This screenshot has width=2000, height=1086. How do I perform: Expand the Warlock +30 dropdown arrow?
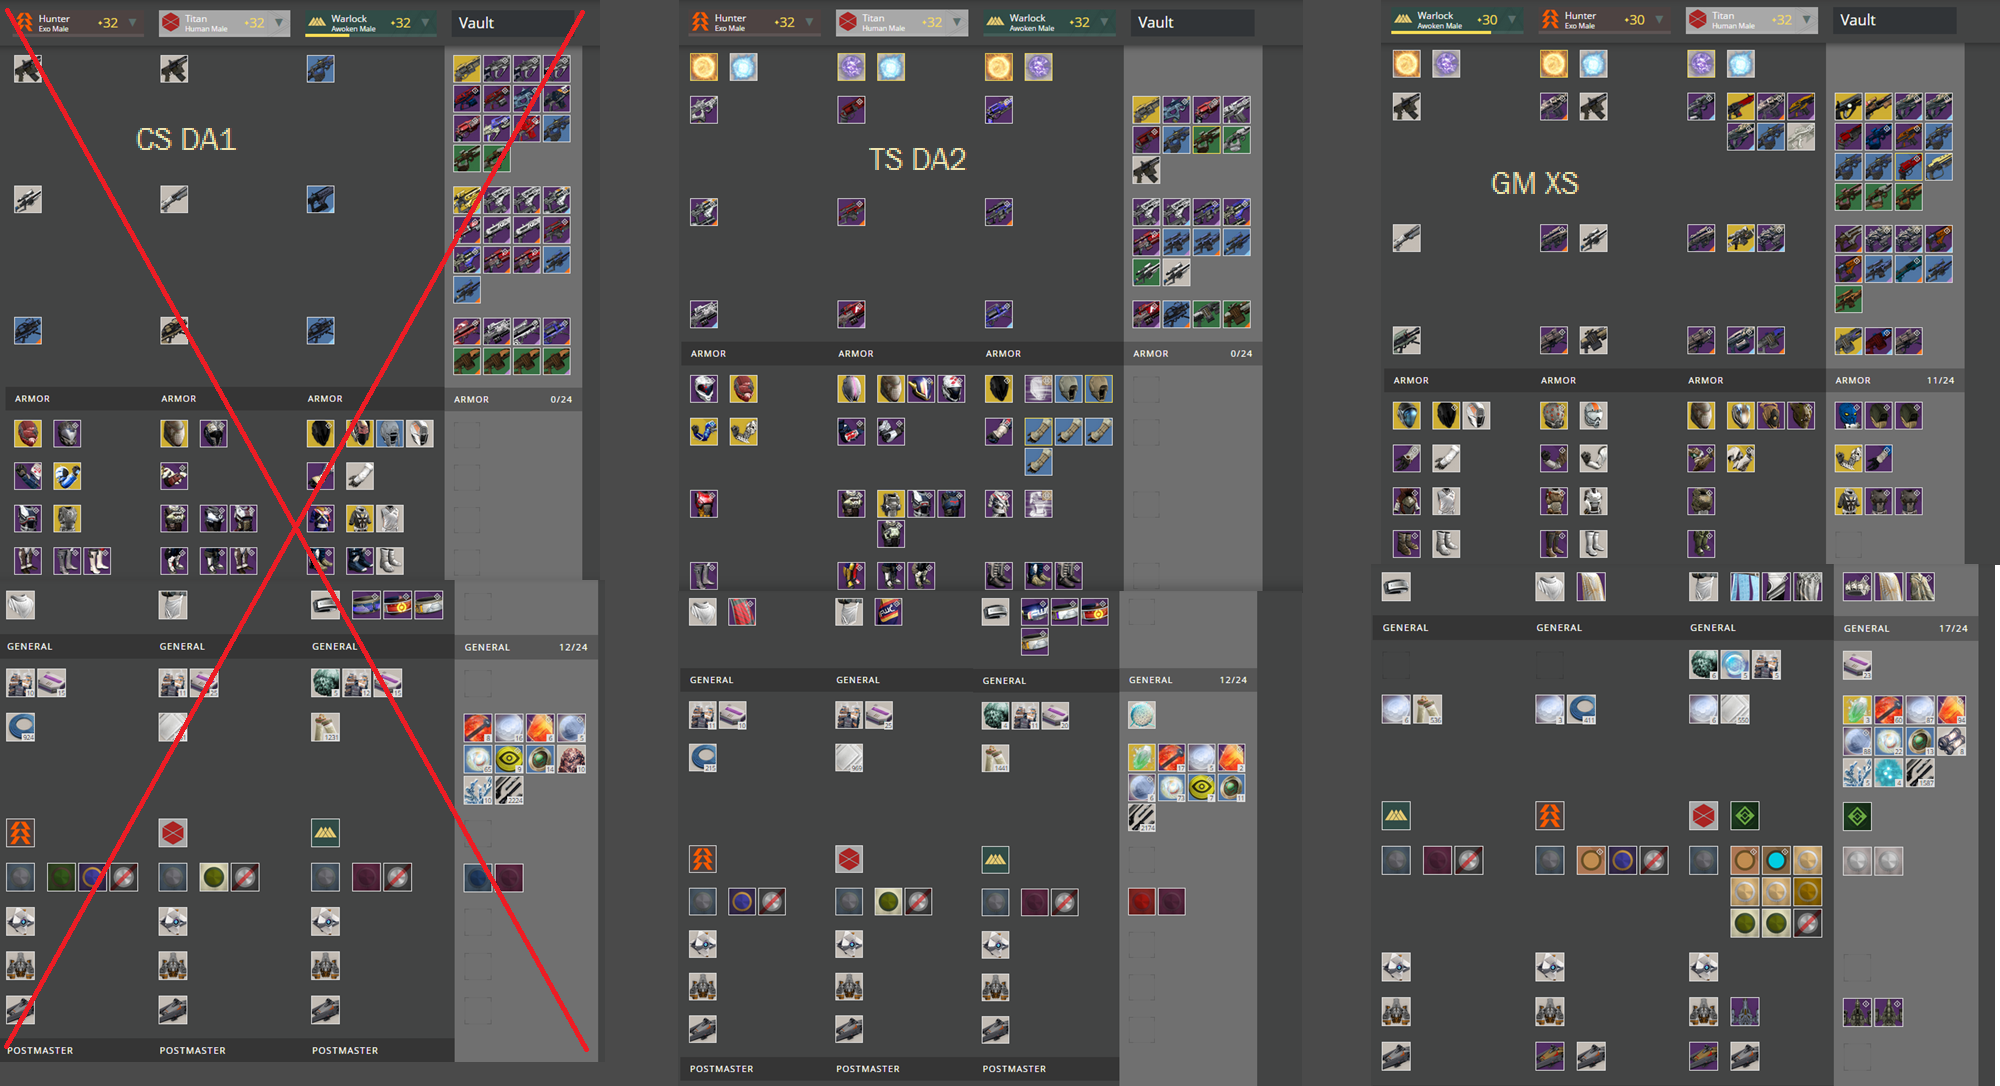(x=1511, y=19)
